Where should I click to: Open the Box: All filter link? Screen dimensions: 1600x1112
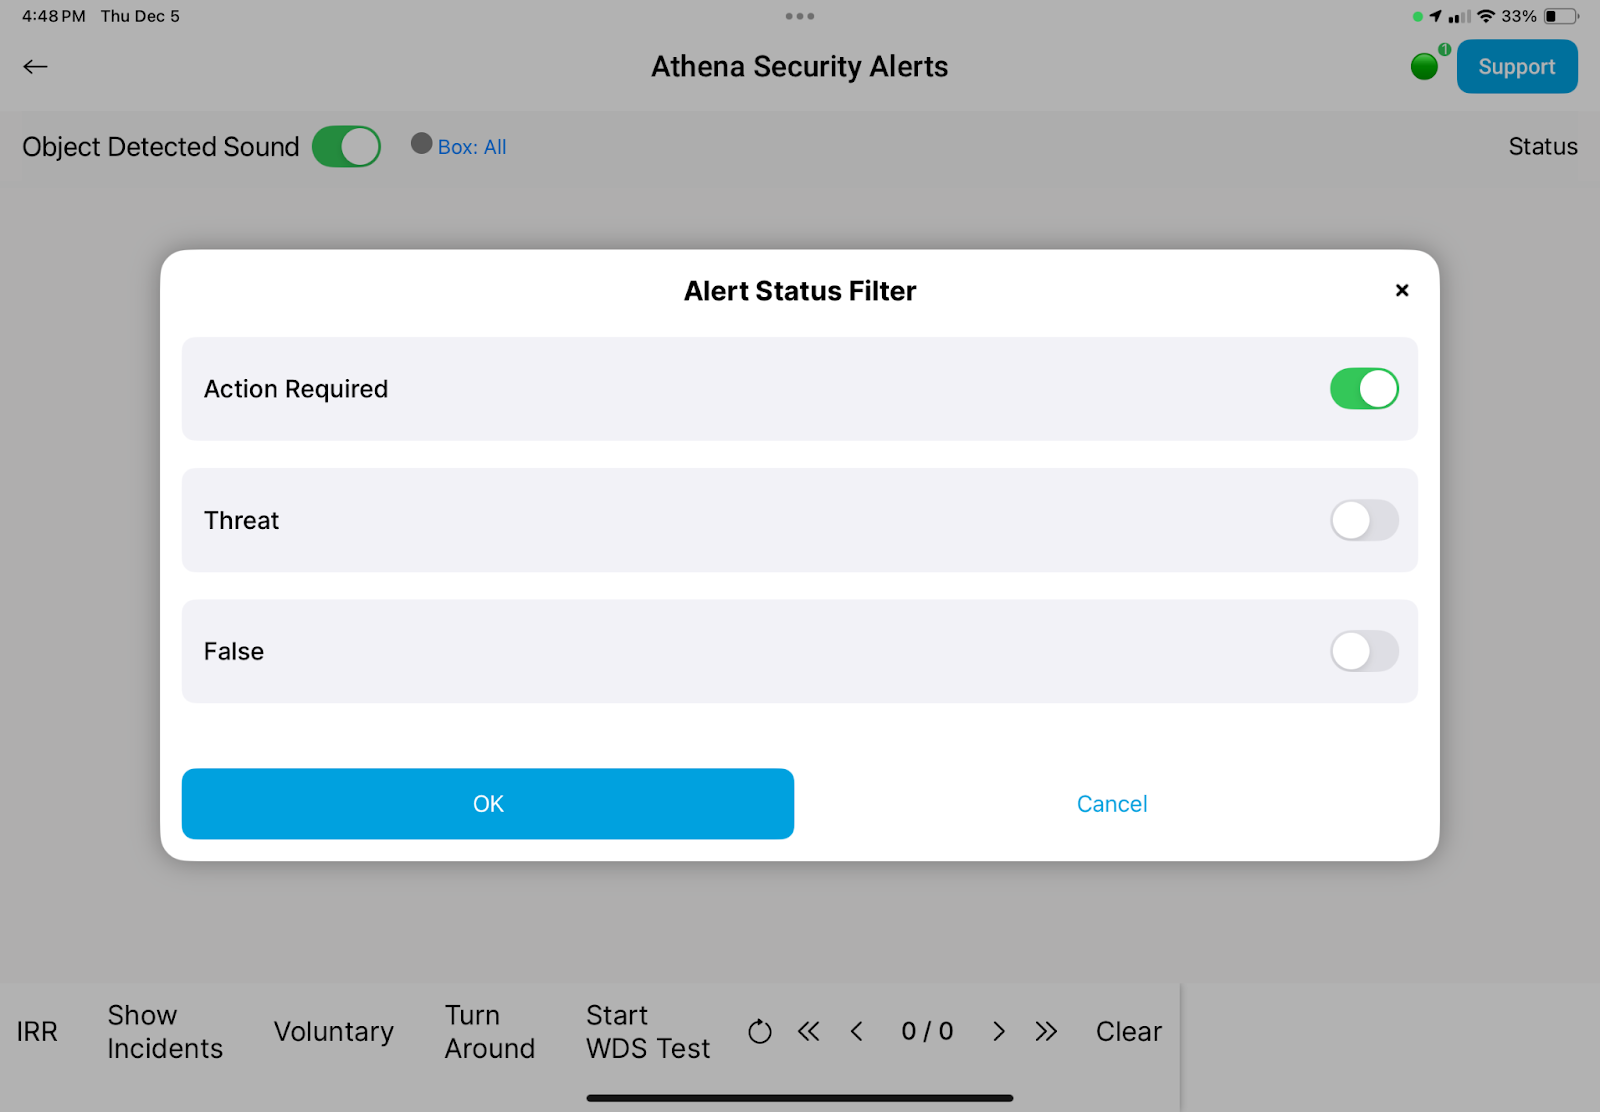coord(472,147)
